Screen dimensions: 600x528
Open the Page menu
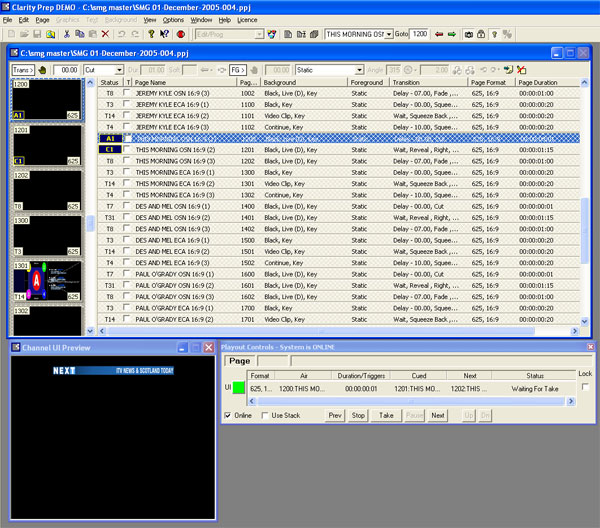(x=42, y=20)
